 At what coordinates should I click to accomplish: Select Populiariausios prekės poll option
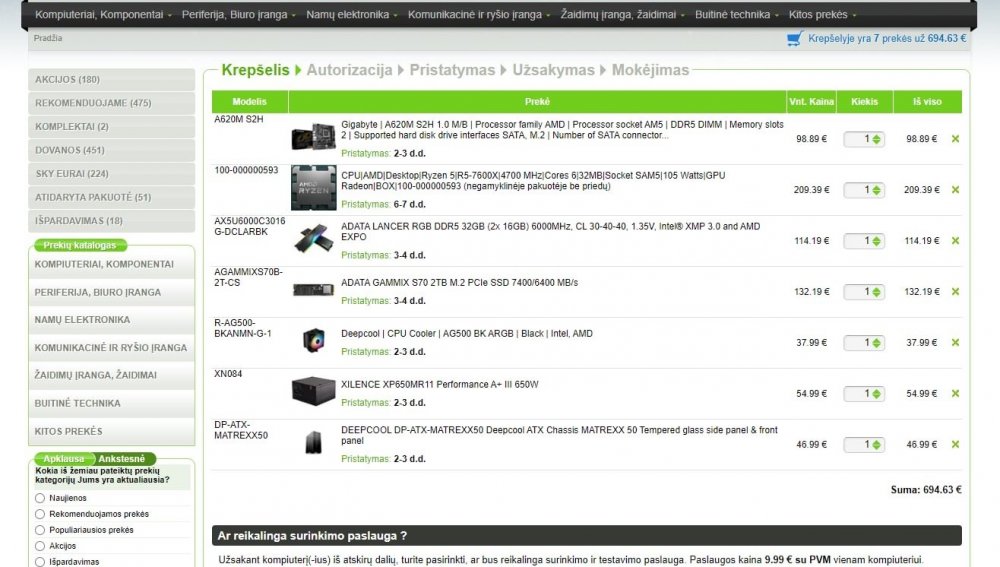[x=40, y=530]
